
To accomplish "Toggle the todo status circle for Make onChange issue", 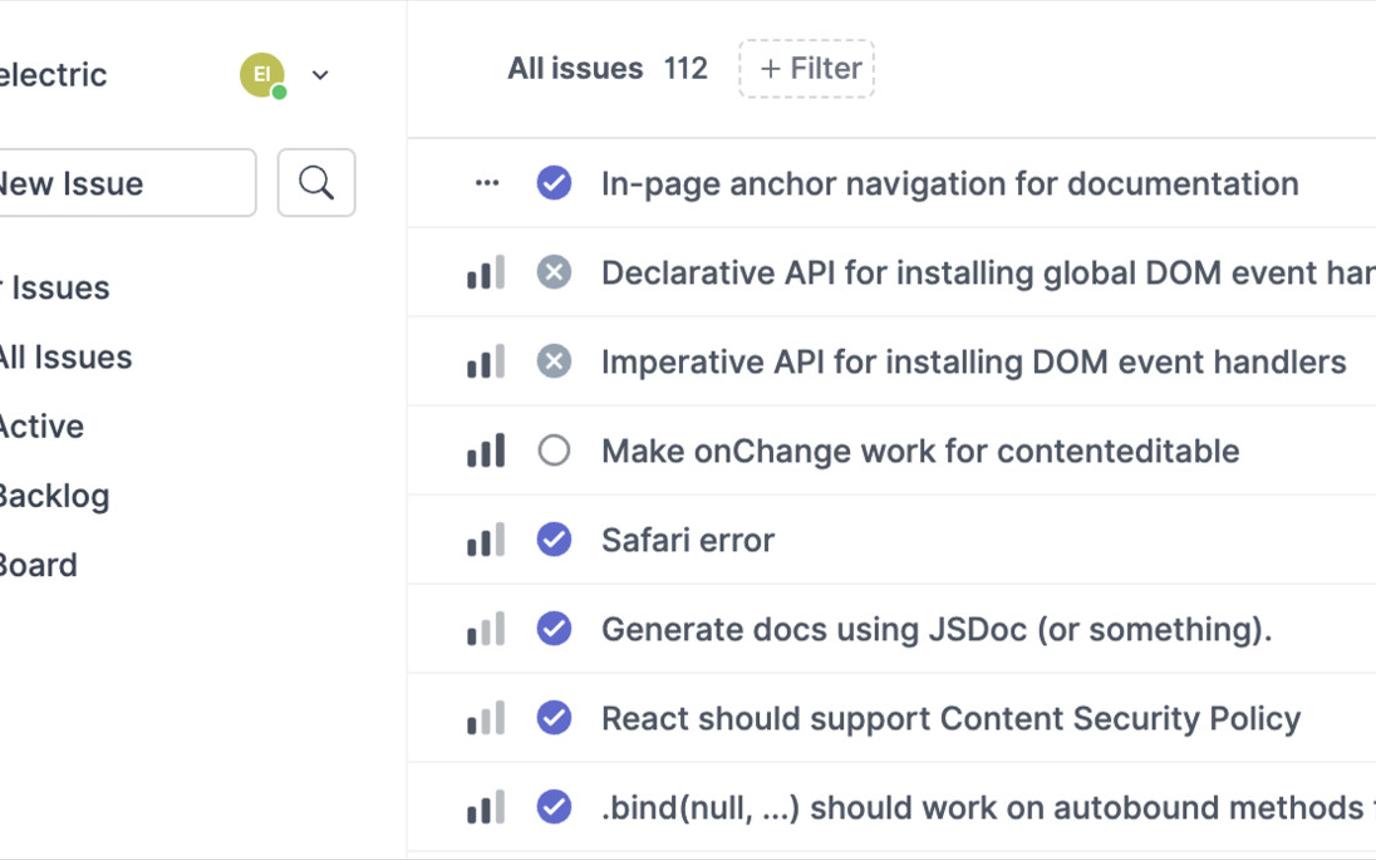I will click(x=554, y=450).
